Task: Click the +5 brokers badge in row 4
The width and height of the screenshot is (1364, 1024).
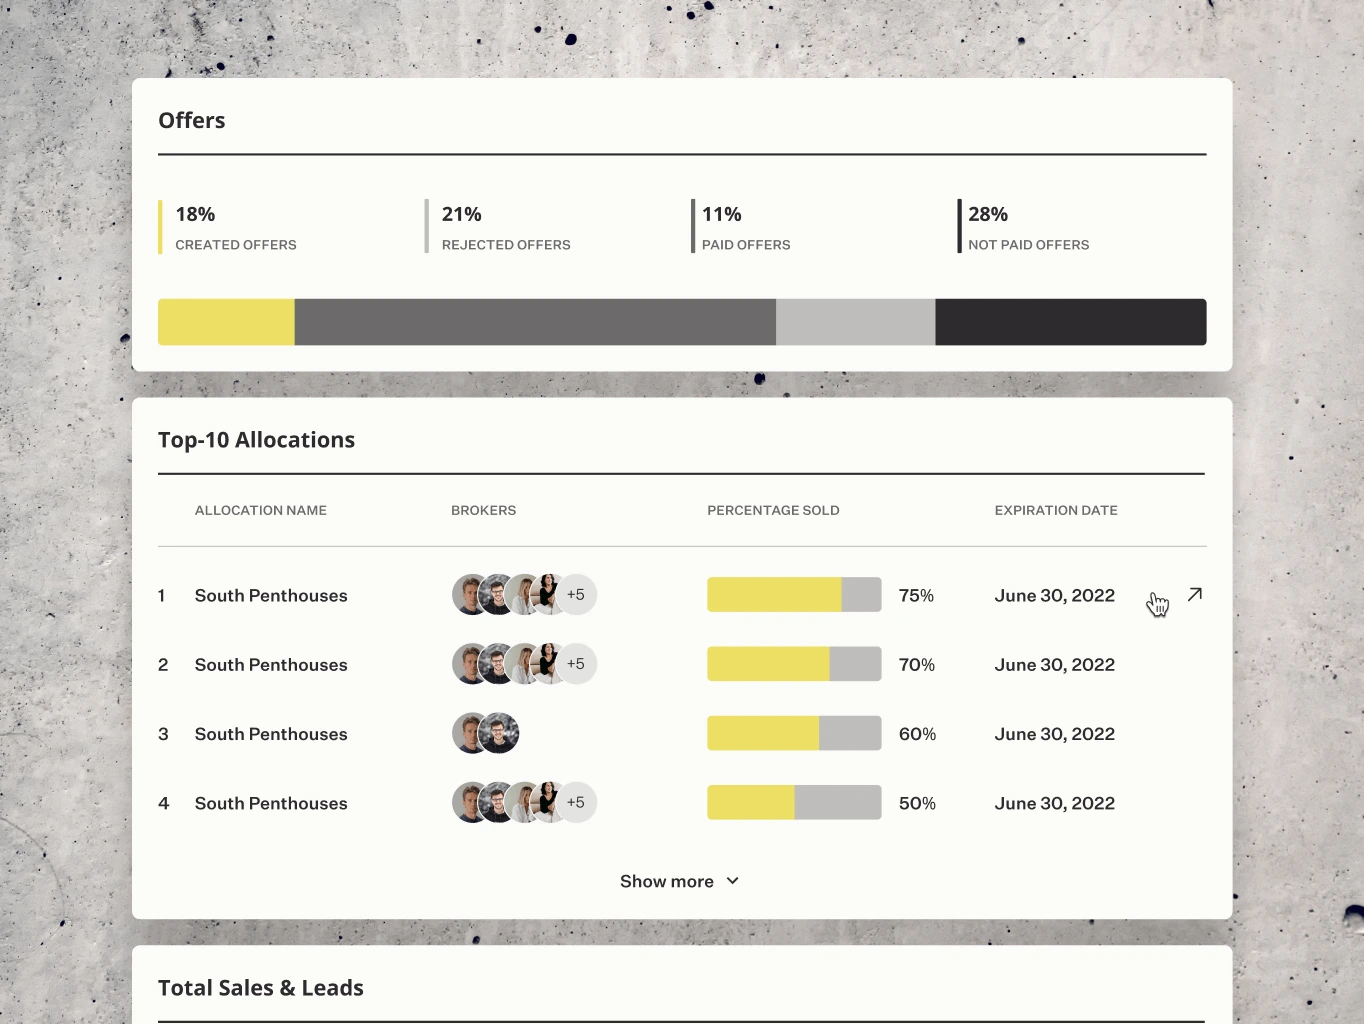Action: click(x=576, y=802)
